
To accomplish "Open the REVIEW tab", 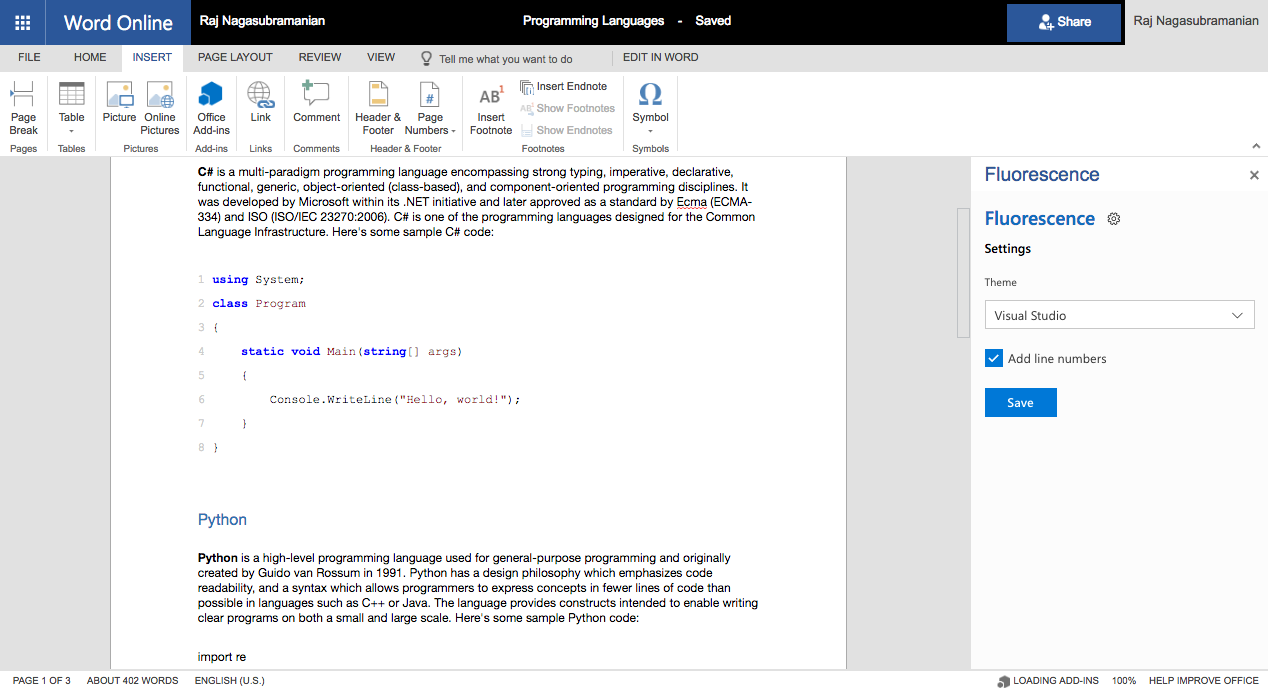I will (x=320, y=58).
